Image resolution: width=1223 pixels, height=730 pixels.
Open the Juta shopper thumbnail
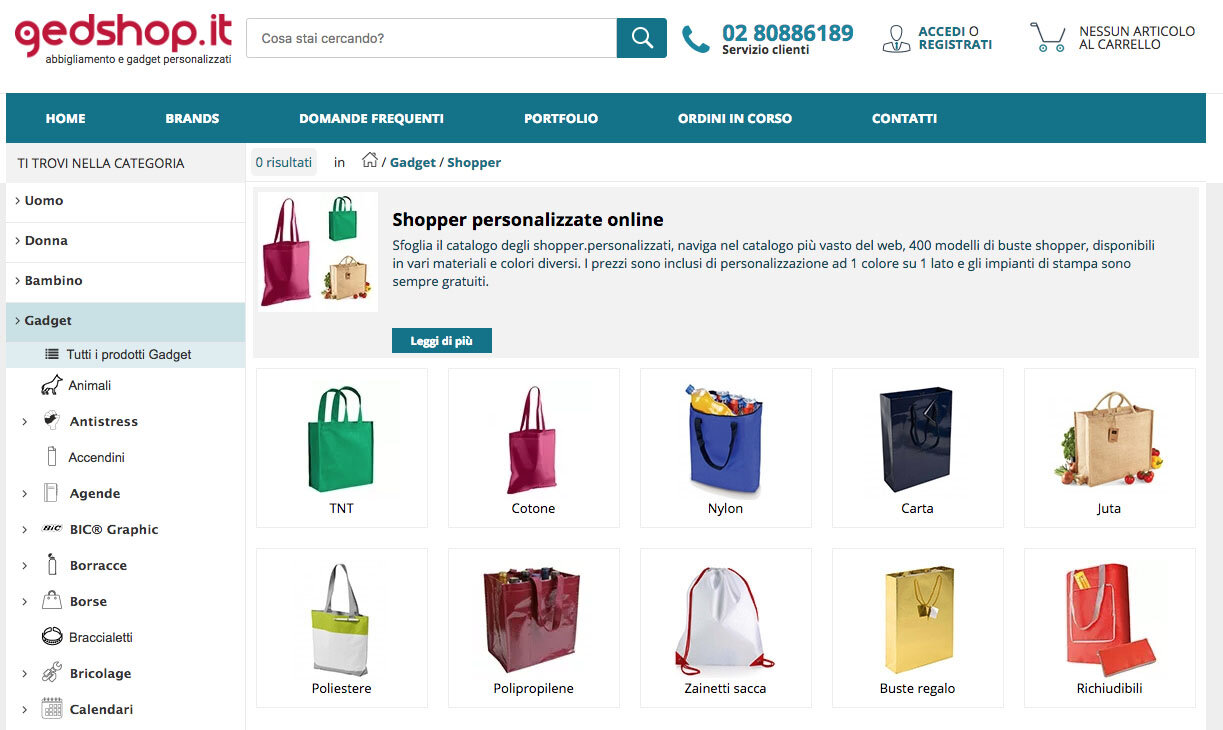point(1110,448)
